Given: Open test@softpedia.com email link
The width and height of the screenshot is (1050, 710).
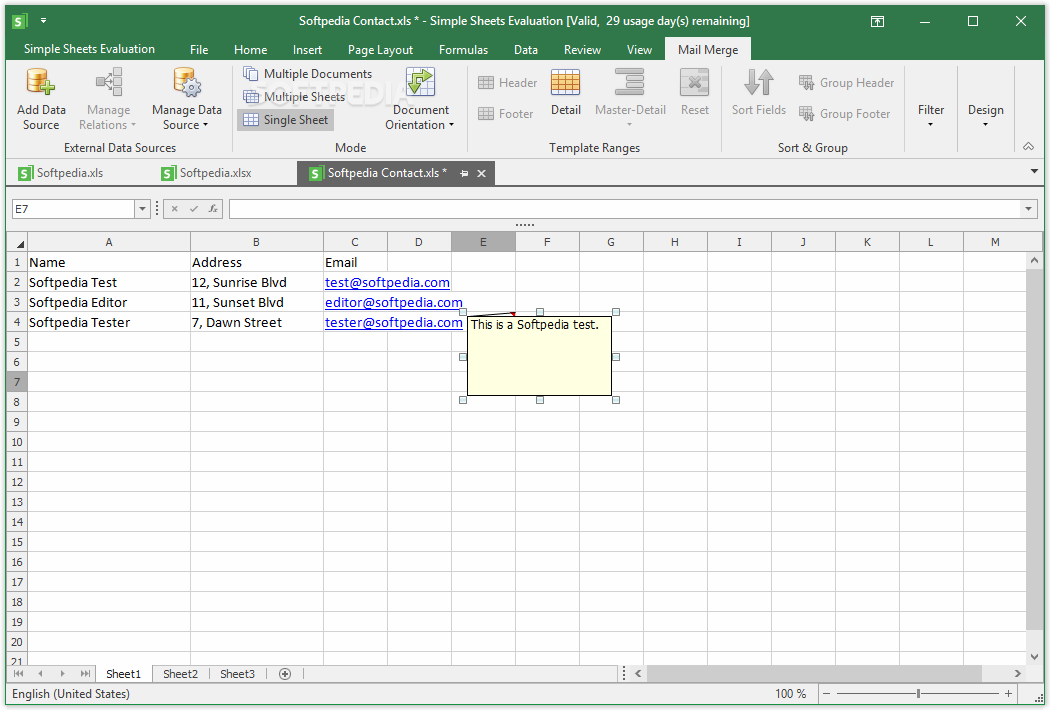Looking at the screenshot, I should [387, 283].
